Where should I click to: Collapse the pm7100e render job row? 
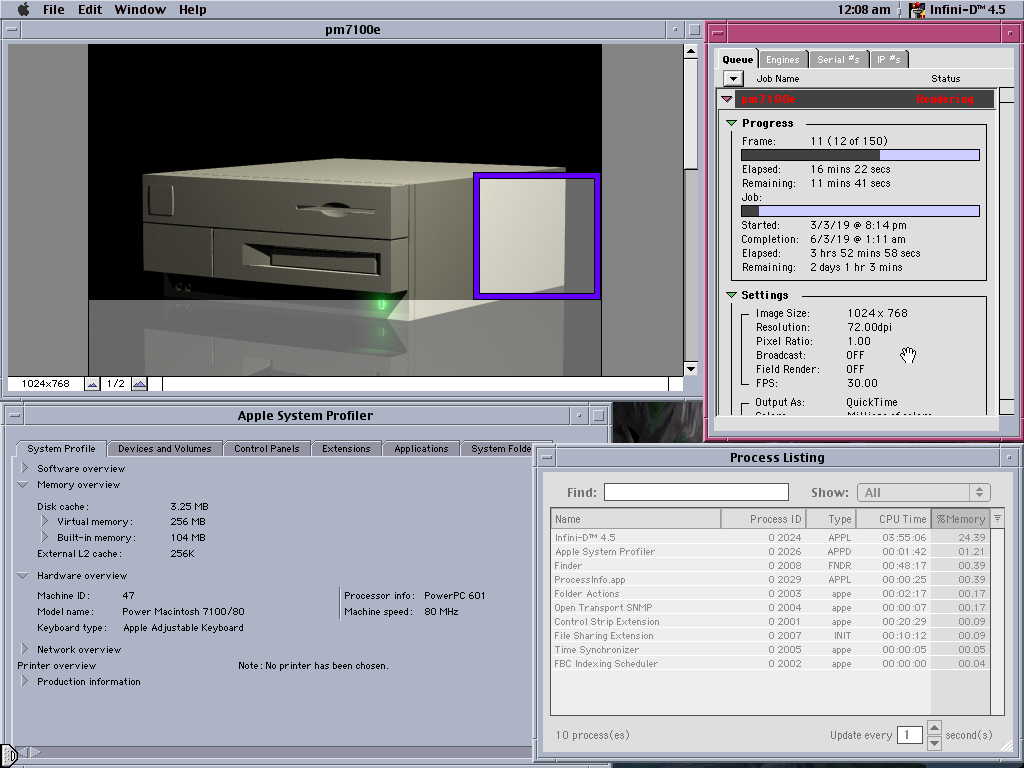(727, 100)
